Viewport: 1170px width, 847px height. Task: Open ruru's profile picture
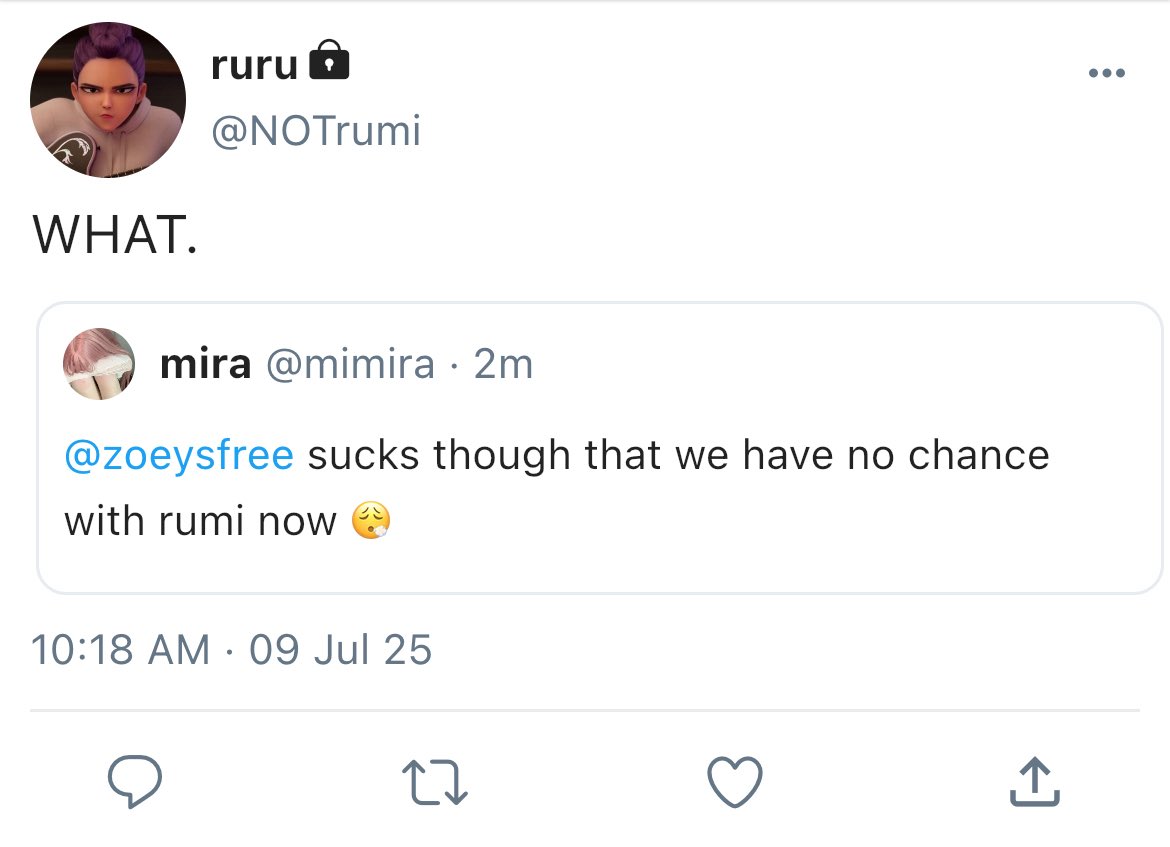(x=108, y=100)
